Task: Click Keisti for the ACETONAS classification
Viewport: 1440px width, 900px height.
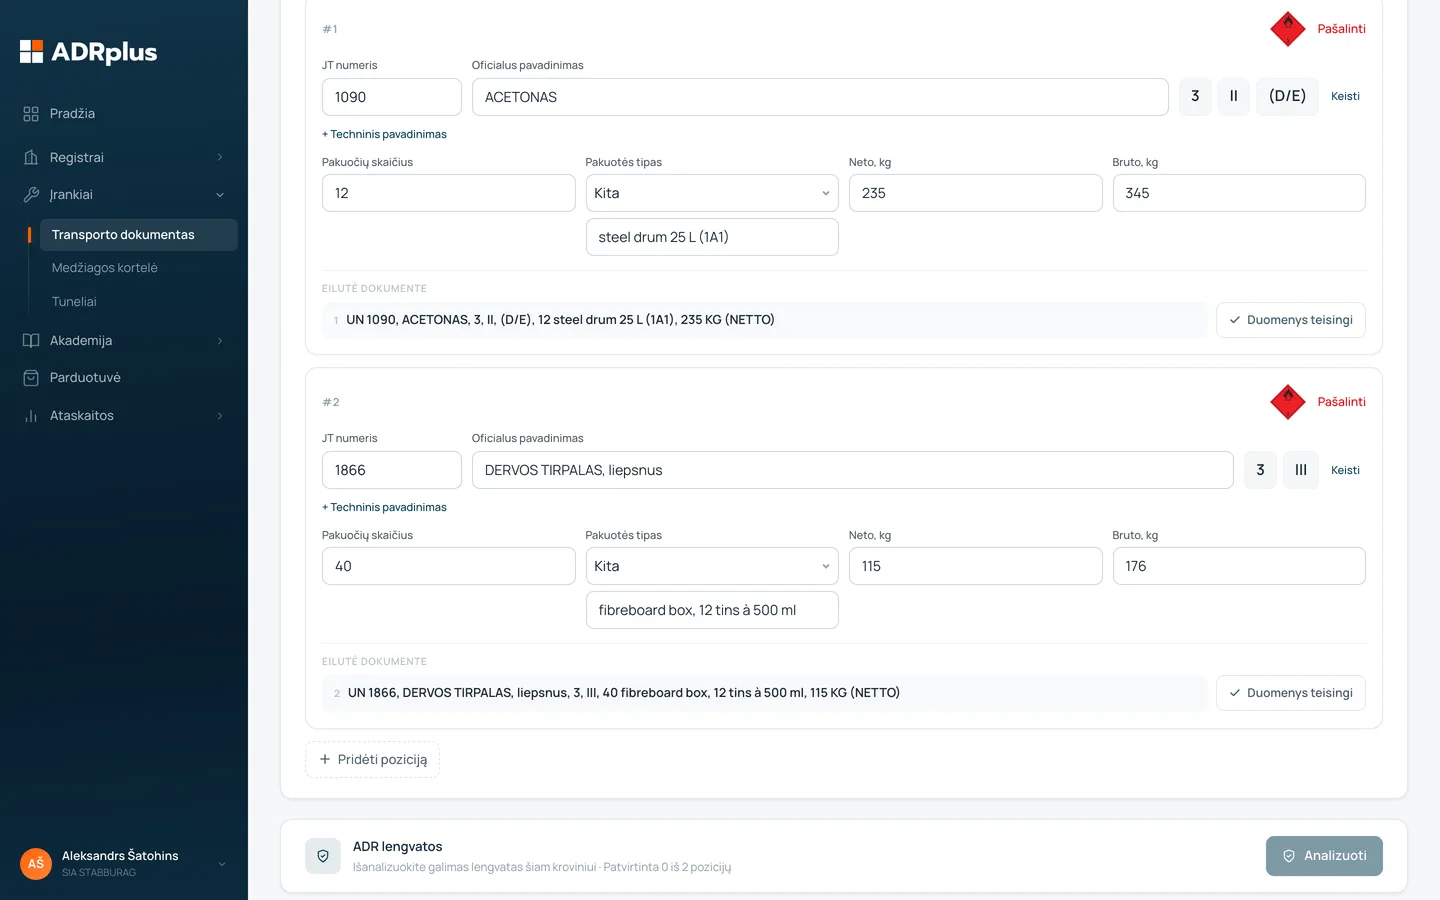Action: [1345, 97]
